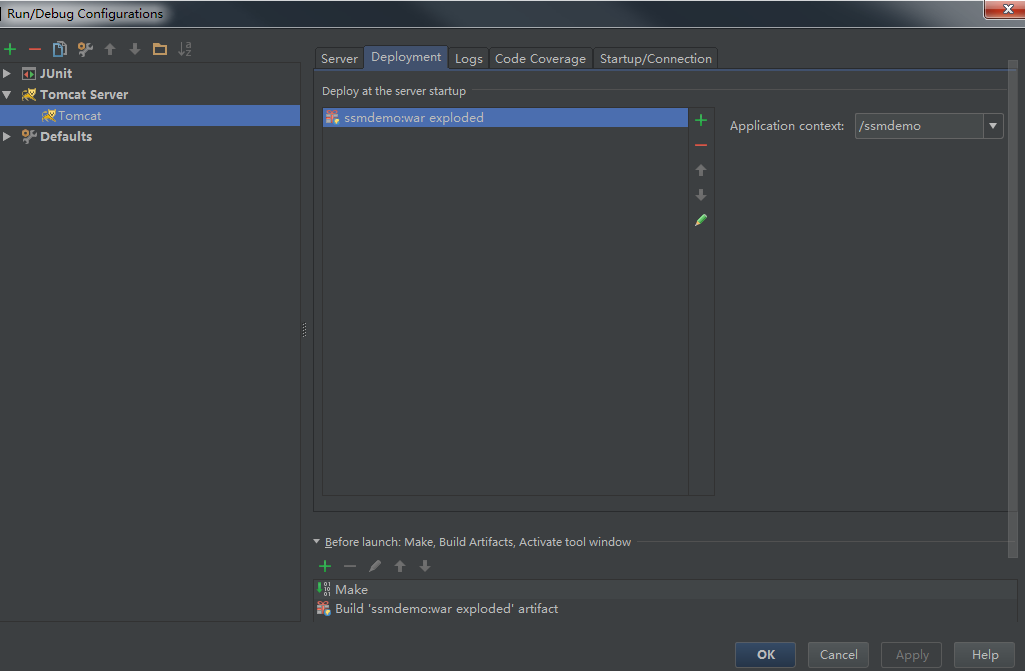The image size is (1025, 671).
Task: Add new configuration with green plus
Action: [10, 49]
